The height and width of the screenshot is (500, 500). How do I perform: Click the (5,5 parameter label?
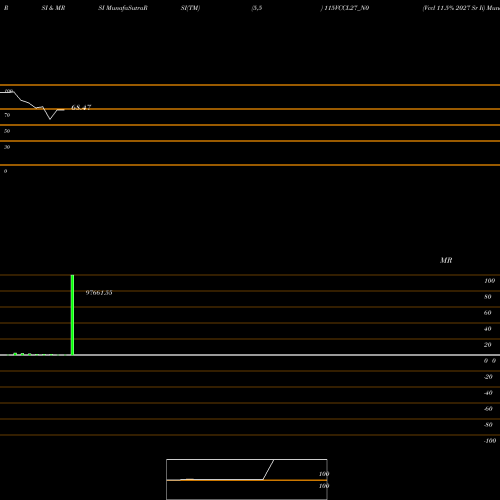tap(257, 8)
